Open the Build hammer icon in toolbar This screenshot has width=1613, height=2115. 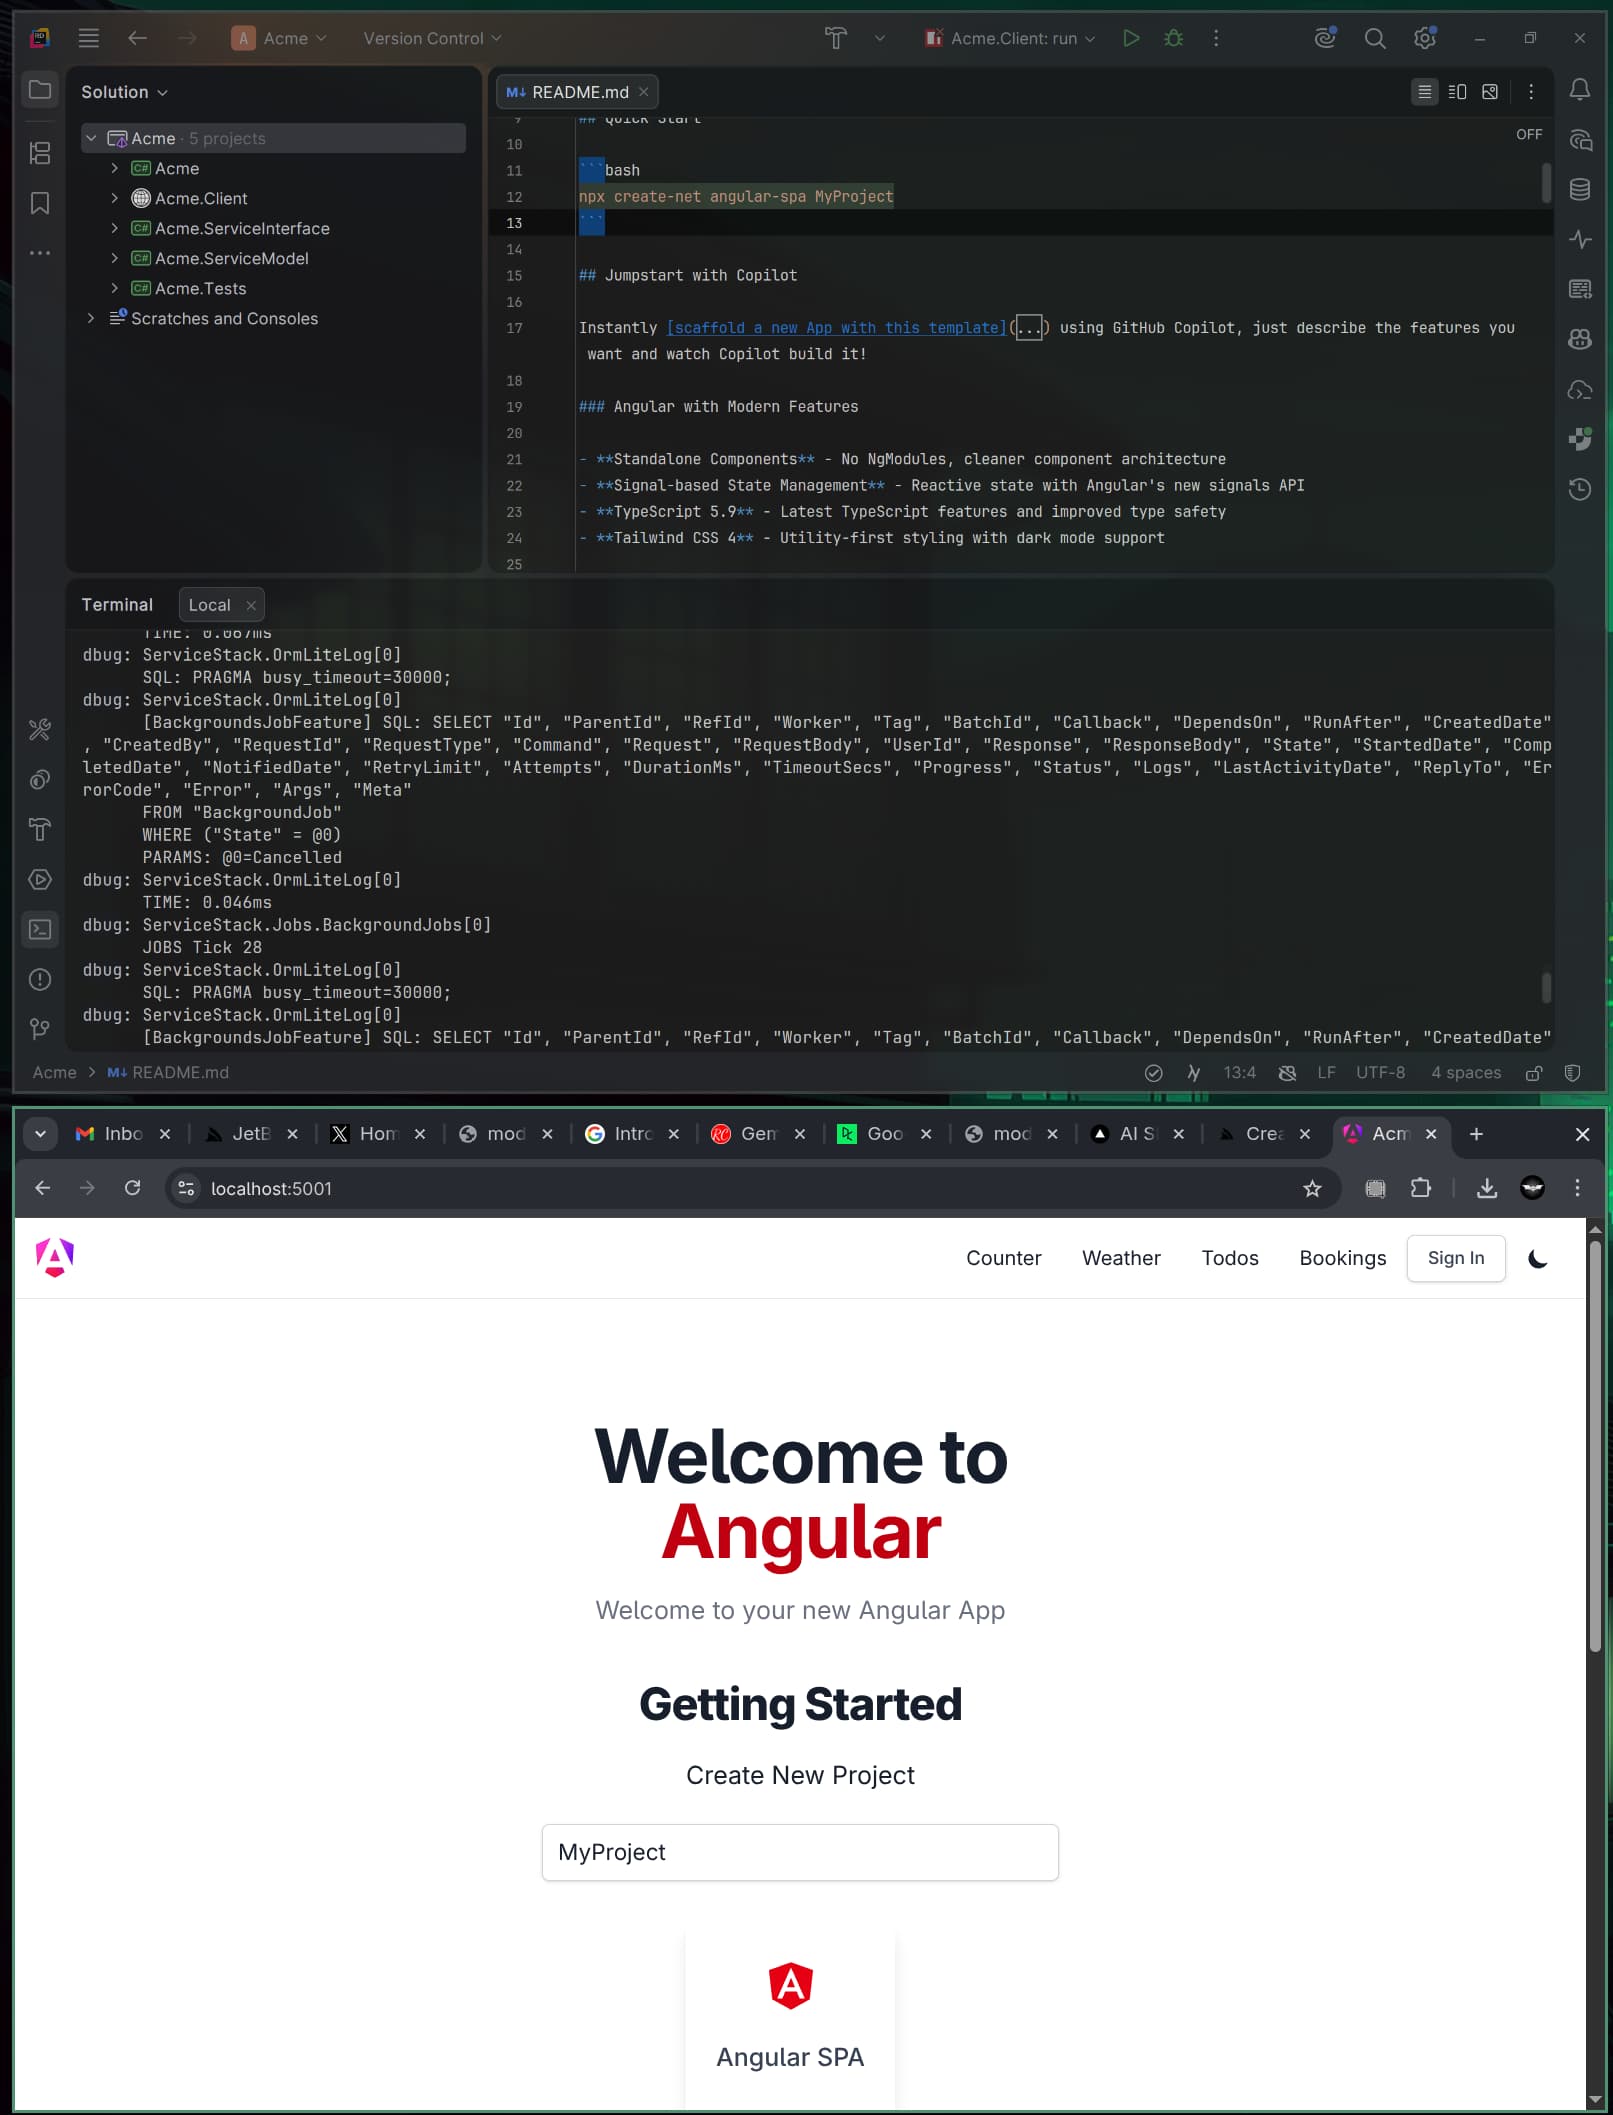pyautogui.click(x=835, y=38)
